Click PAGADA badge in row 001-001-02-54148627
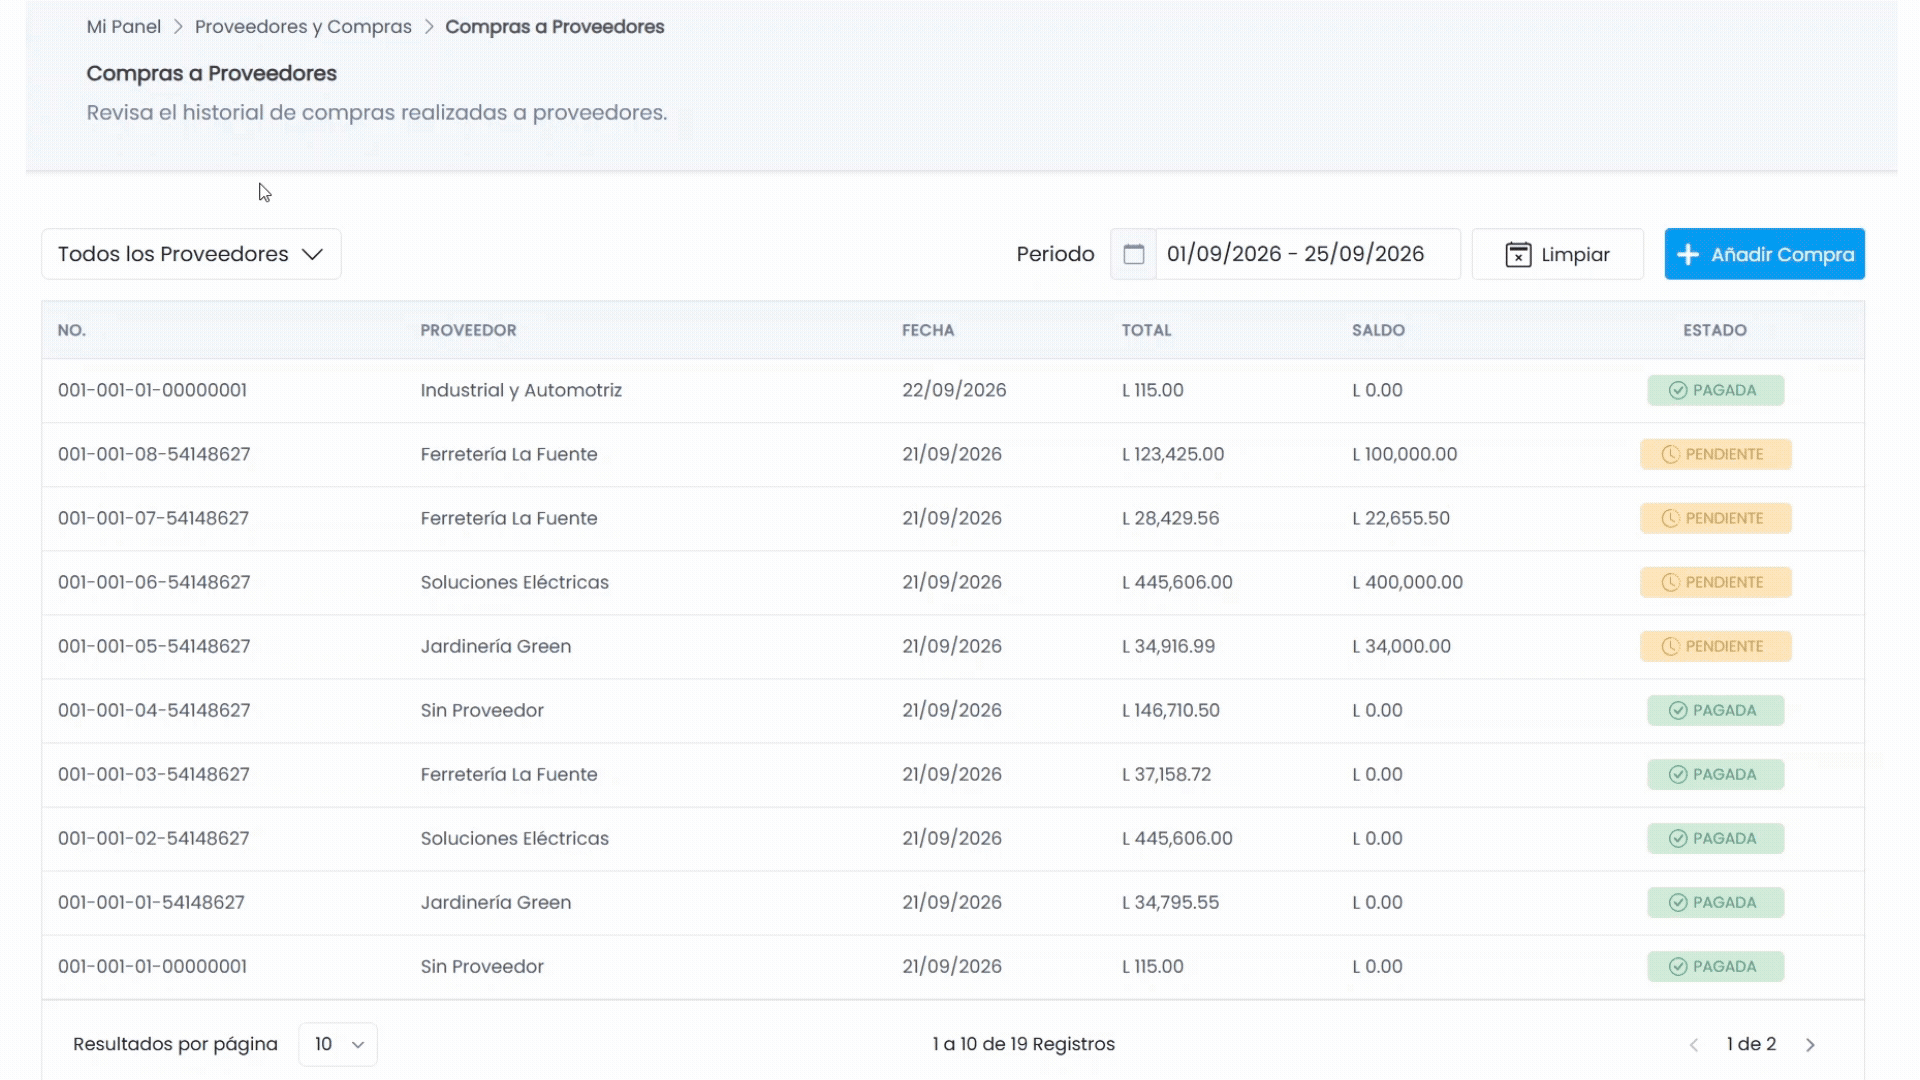1920x1080 pixels. (x=1715, y=838)
